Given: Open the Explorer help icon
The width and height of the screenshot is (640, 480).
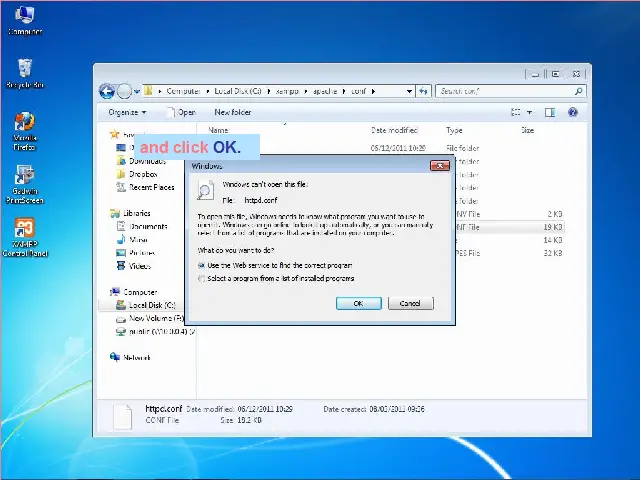Looking at the screenshot, I should [x=573, y=112].
